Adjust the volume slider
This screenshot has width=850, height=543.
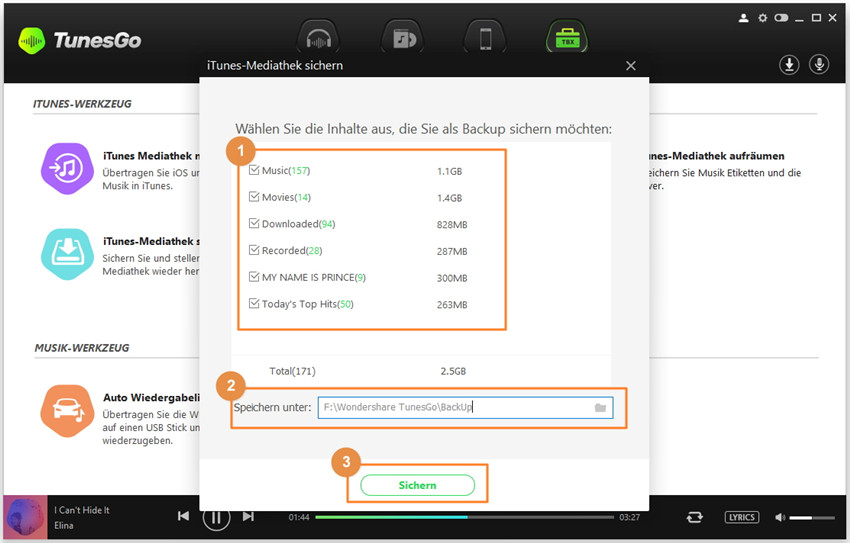812,518
